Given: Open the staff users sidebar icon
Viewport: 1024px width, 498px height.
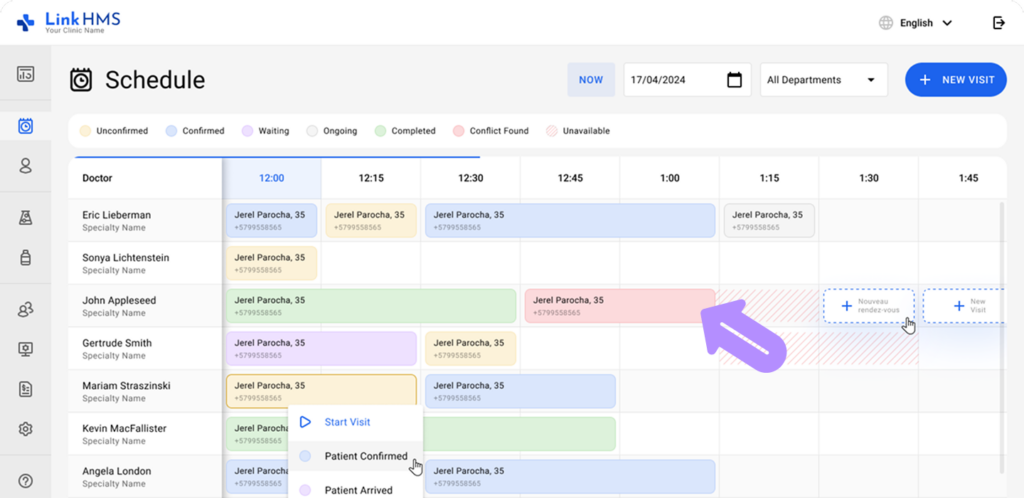Looking at the screenshot, I should click(x=25, y=310).
